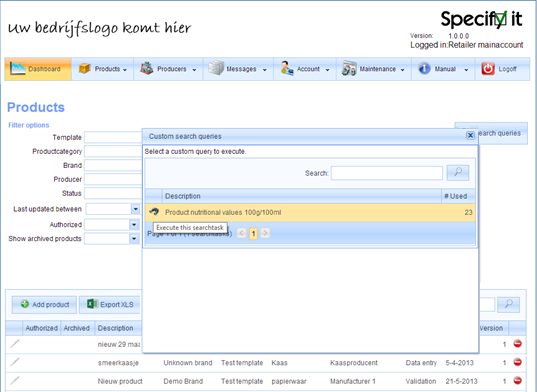Go to the previous page in the dialog pager
Image resolution: width=537 pixels, height=392 pixels.
[x=241, y=233]
